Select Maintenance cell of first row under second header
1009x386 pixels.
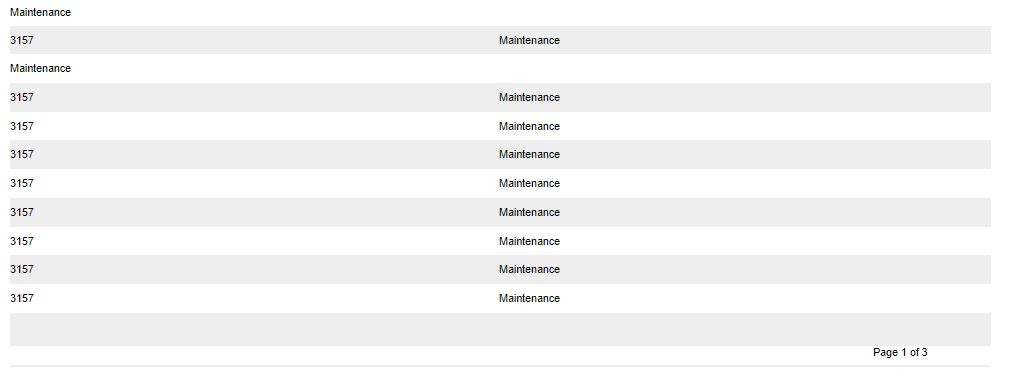(x=529, y=97)
